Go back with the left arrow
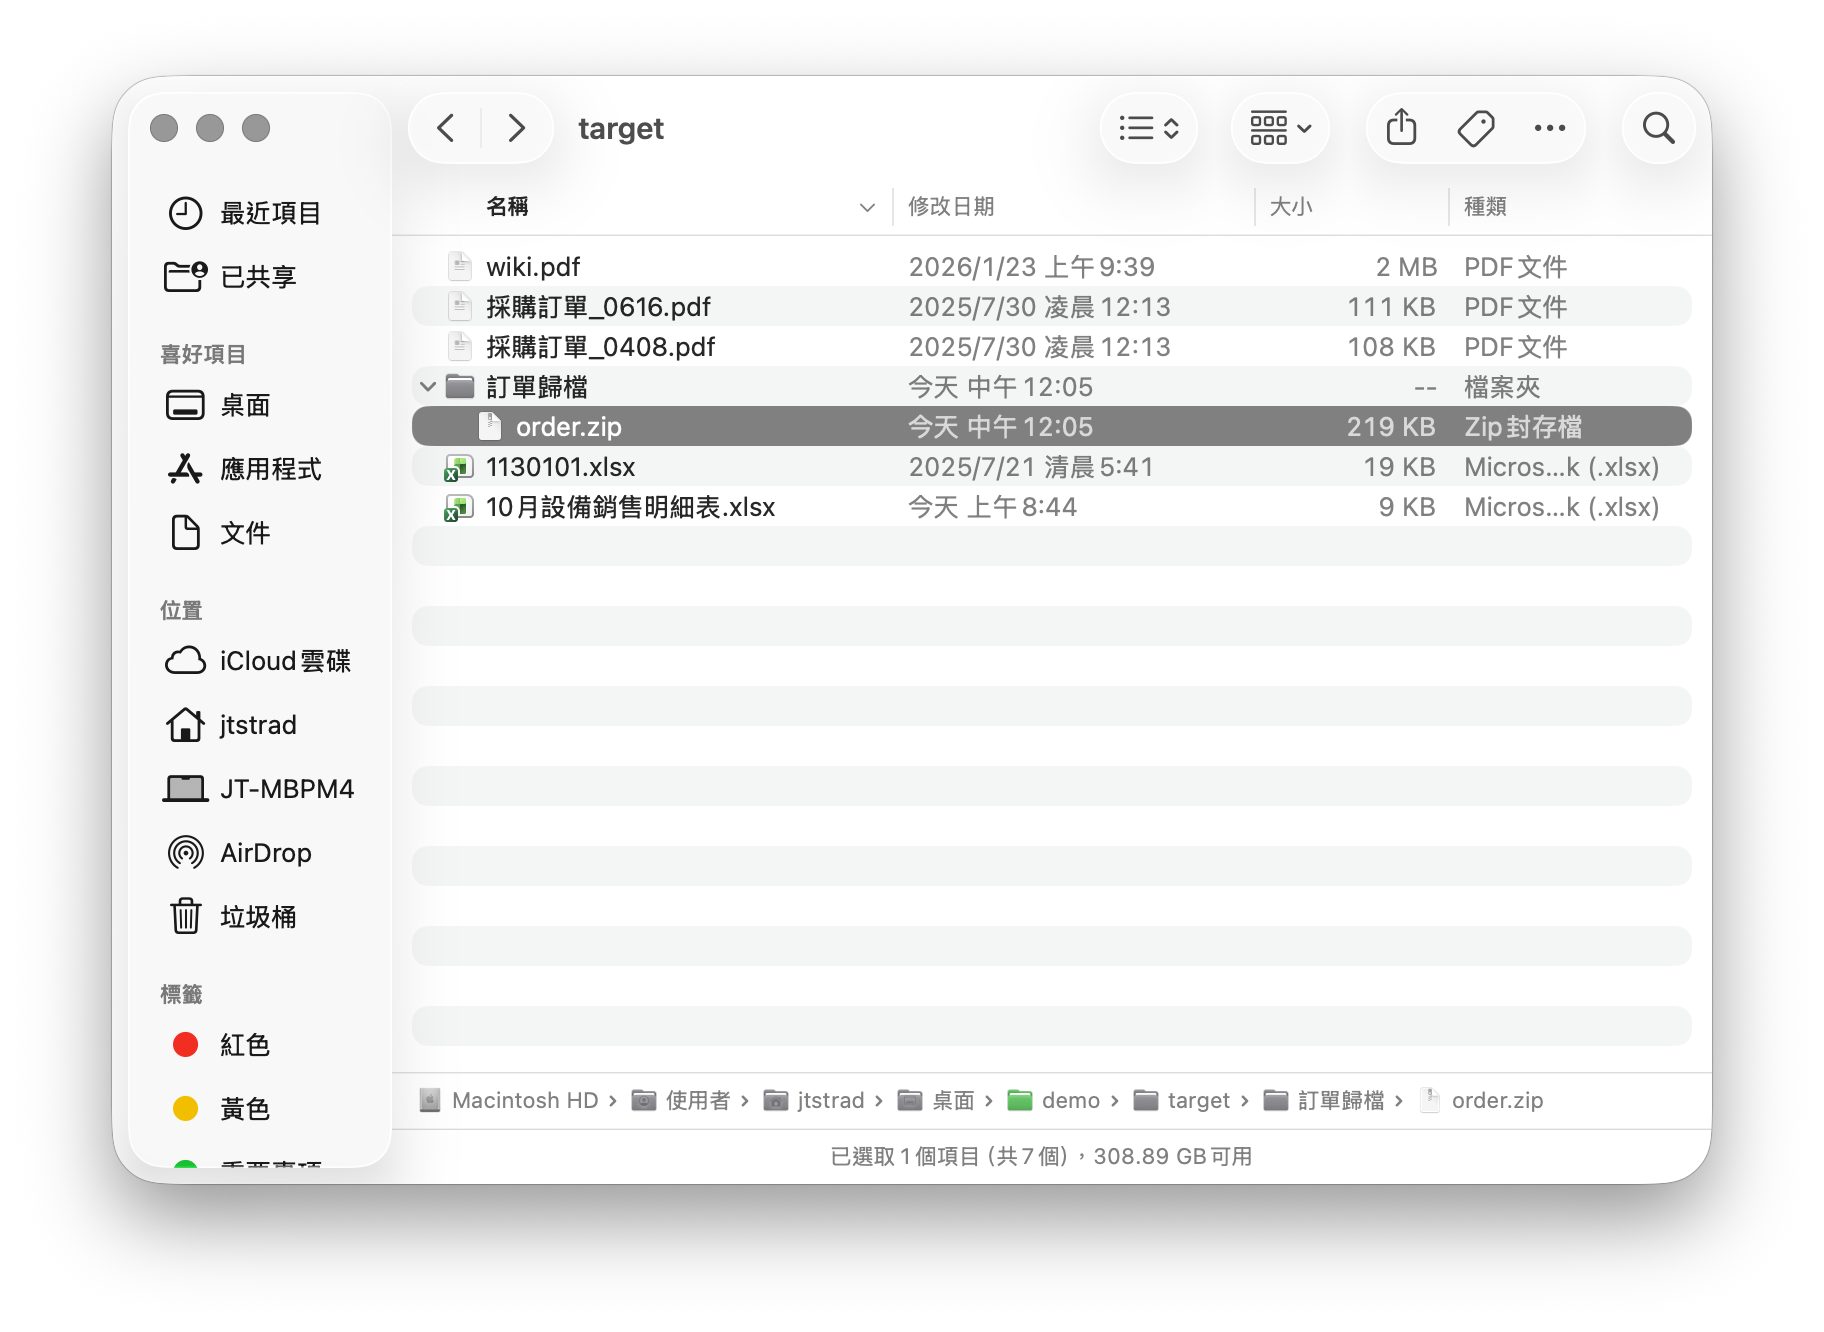1824x1332 pixels. click(x=446, y=128)
